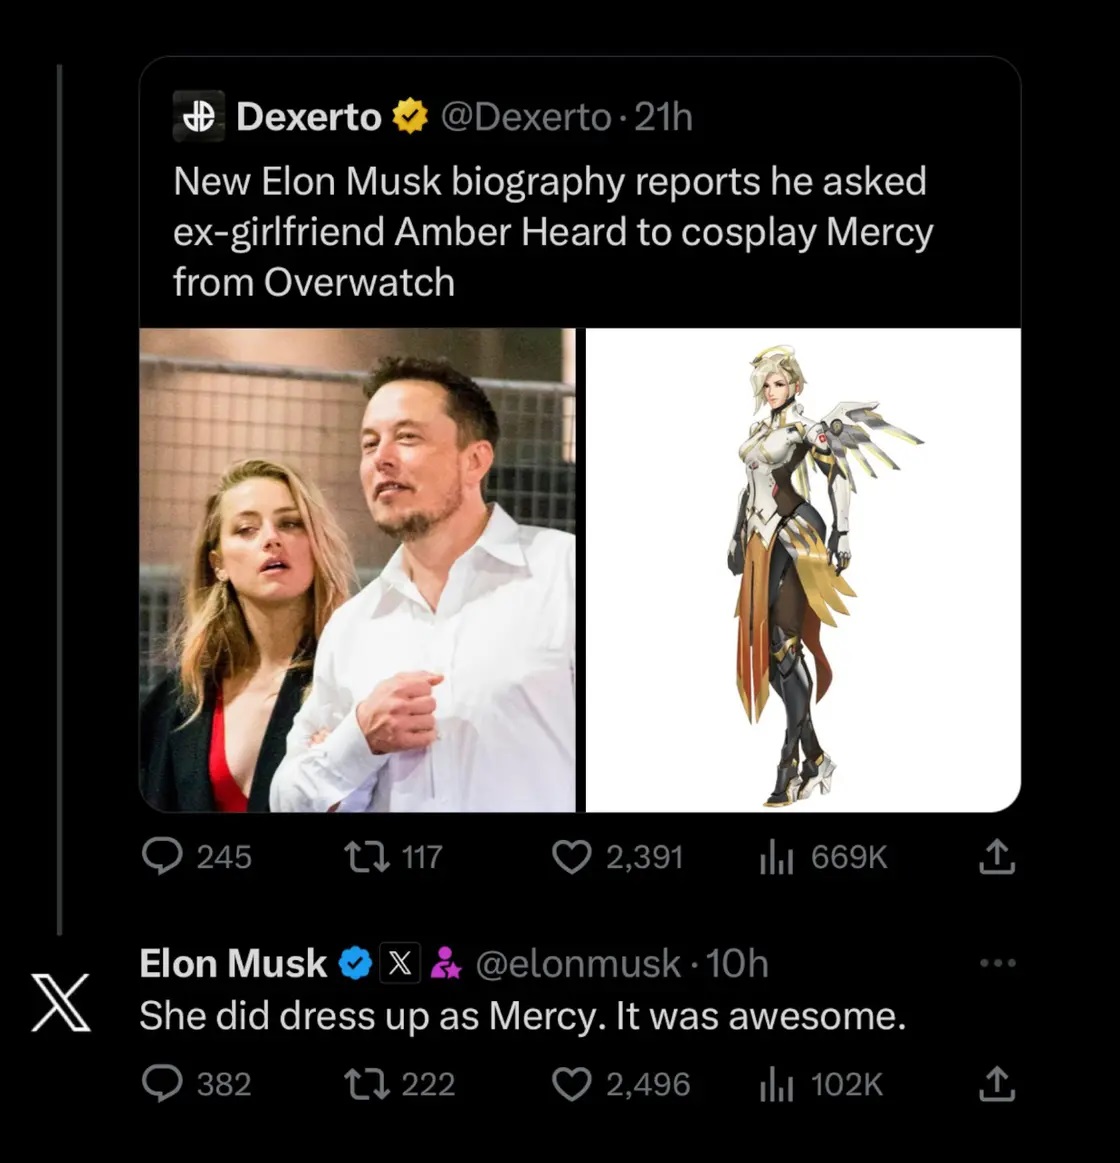Screen dimensions: 1120x1163
Task: Share Elon Musk's tweet
Action: pyautogui.click(x=996, y=1084)
